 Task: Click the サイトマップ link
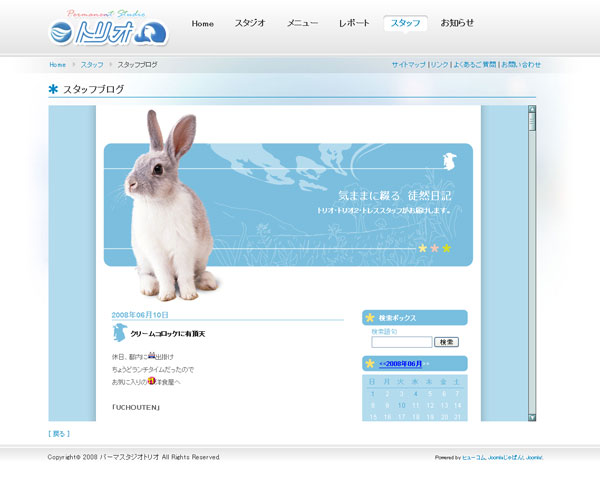point(408,64)
